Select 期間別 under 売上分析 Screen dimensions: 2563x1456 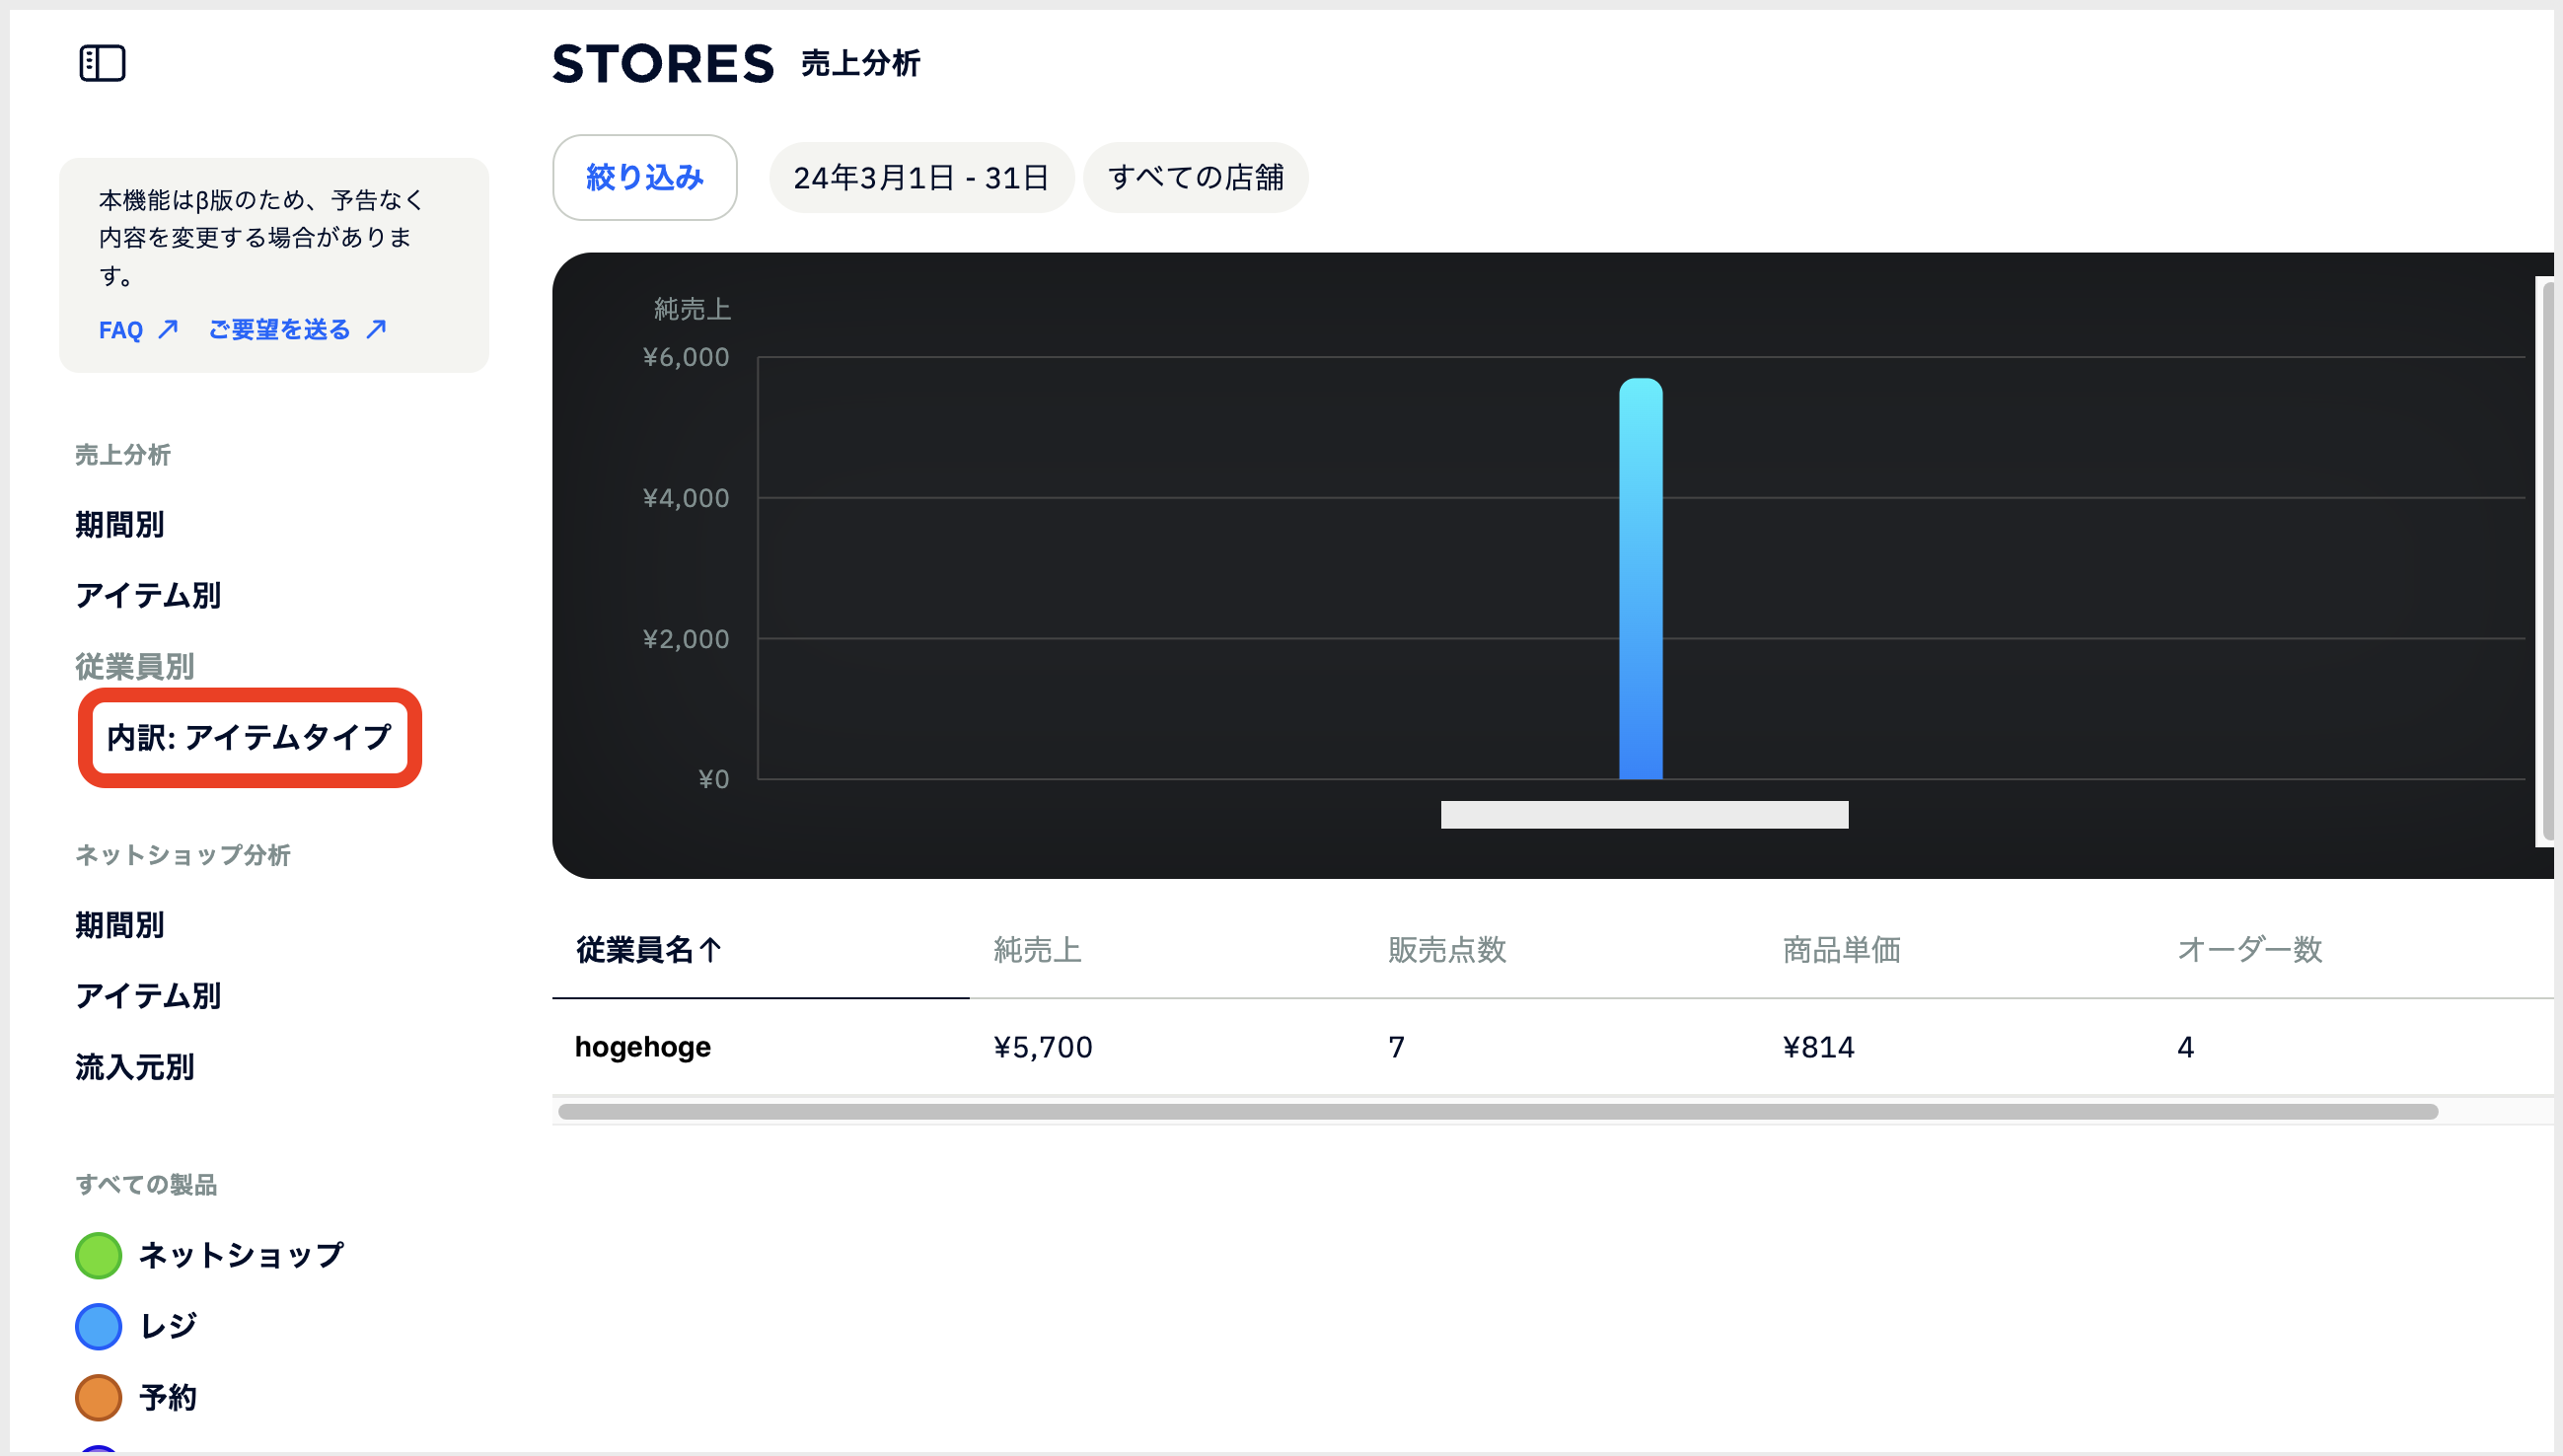[x=120, y=525]
